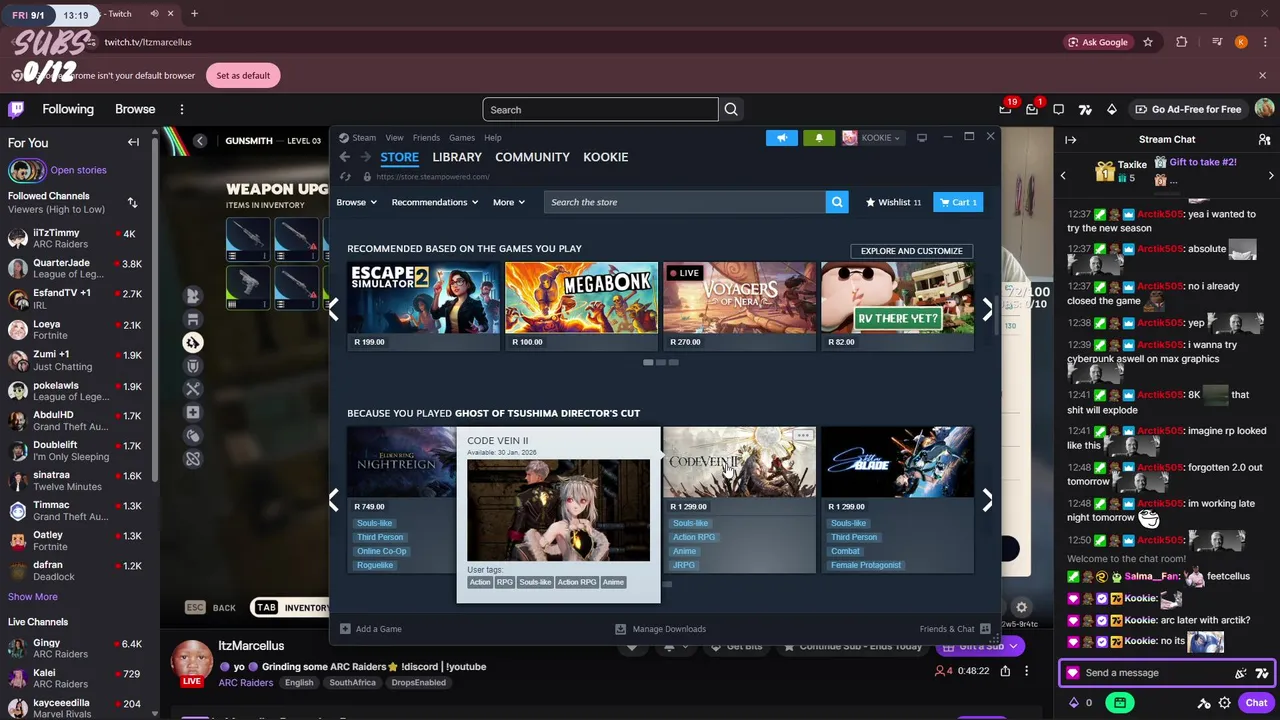
Task: Open the KOOKIE profile tab in Steam
Action: 606,157
